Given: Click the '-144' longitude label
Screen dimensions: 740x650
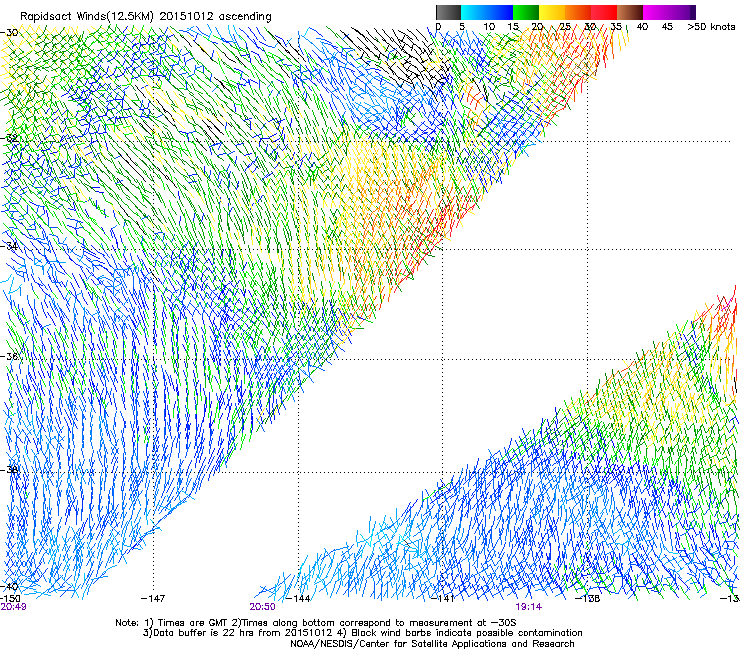Looking at the screenshot, I should [298, 599].
